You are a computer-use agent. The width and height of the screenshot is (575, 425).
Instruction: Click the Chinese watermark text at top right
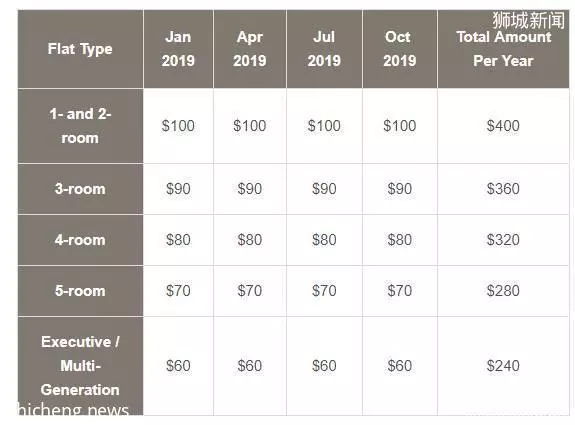point(528,20)
